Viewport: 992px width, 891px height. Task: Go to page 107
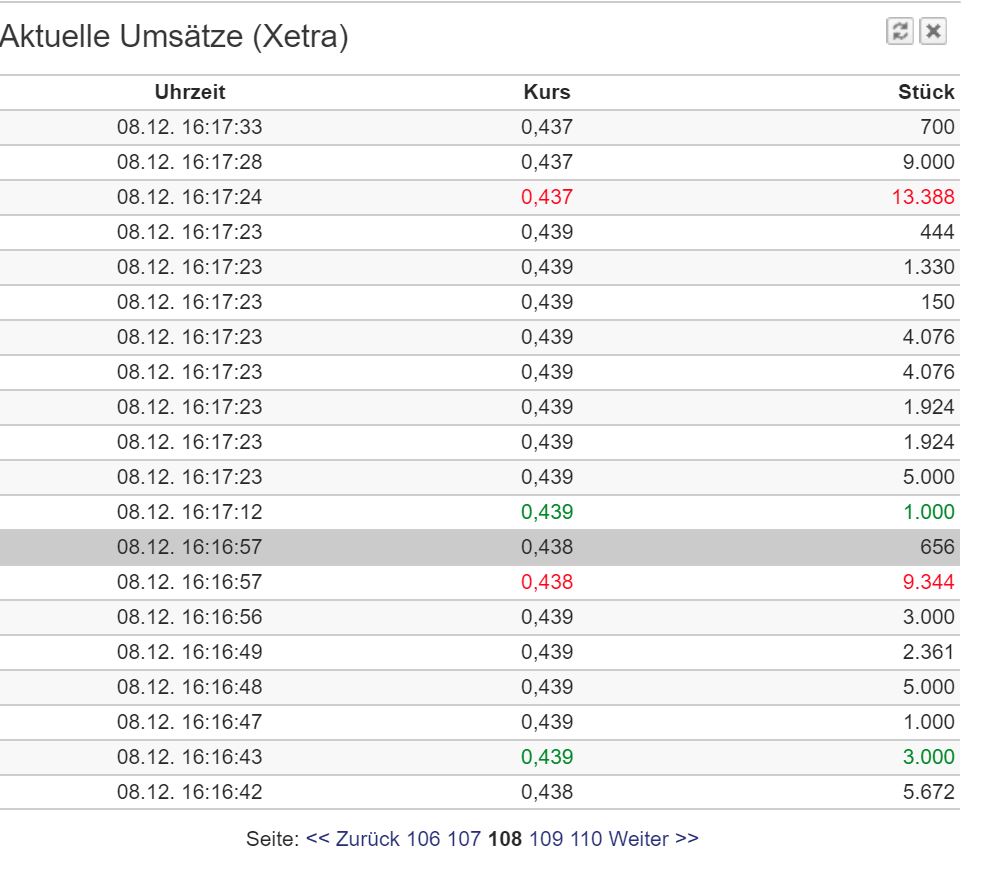click(x=464, y=838)
